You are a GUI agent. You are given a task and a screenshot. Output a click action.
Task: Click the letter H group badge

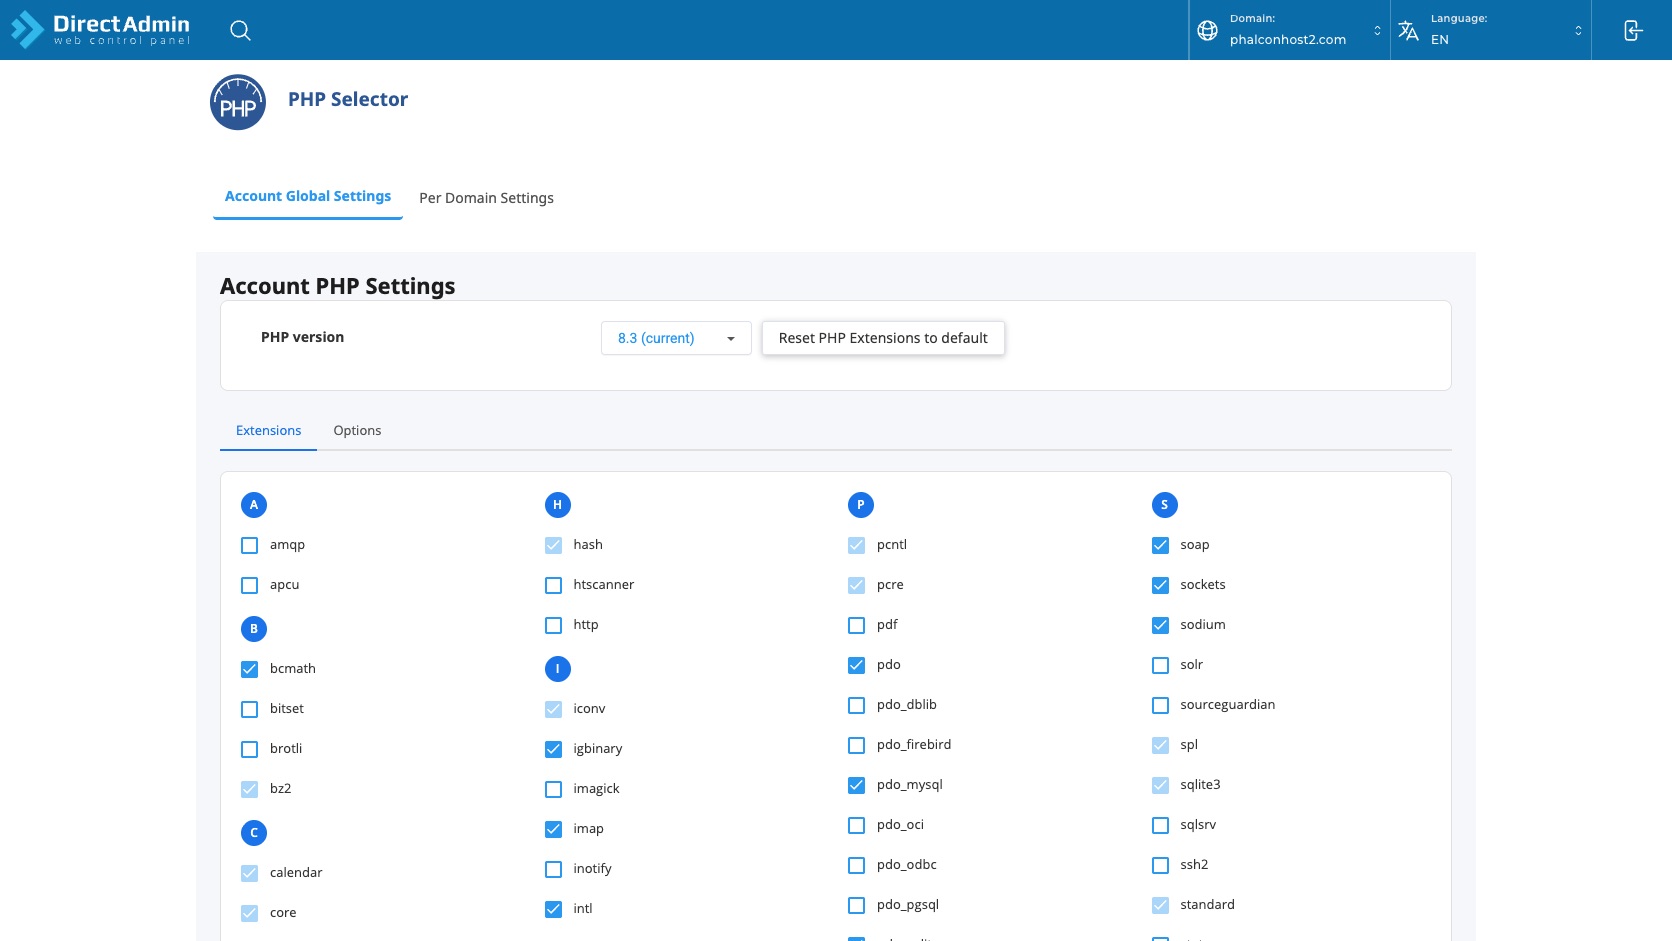pos(558,505)
